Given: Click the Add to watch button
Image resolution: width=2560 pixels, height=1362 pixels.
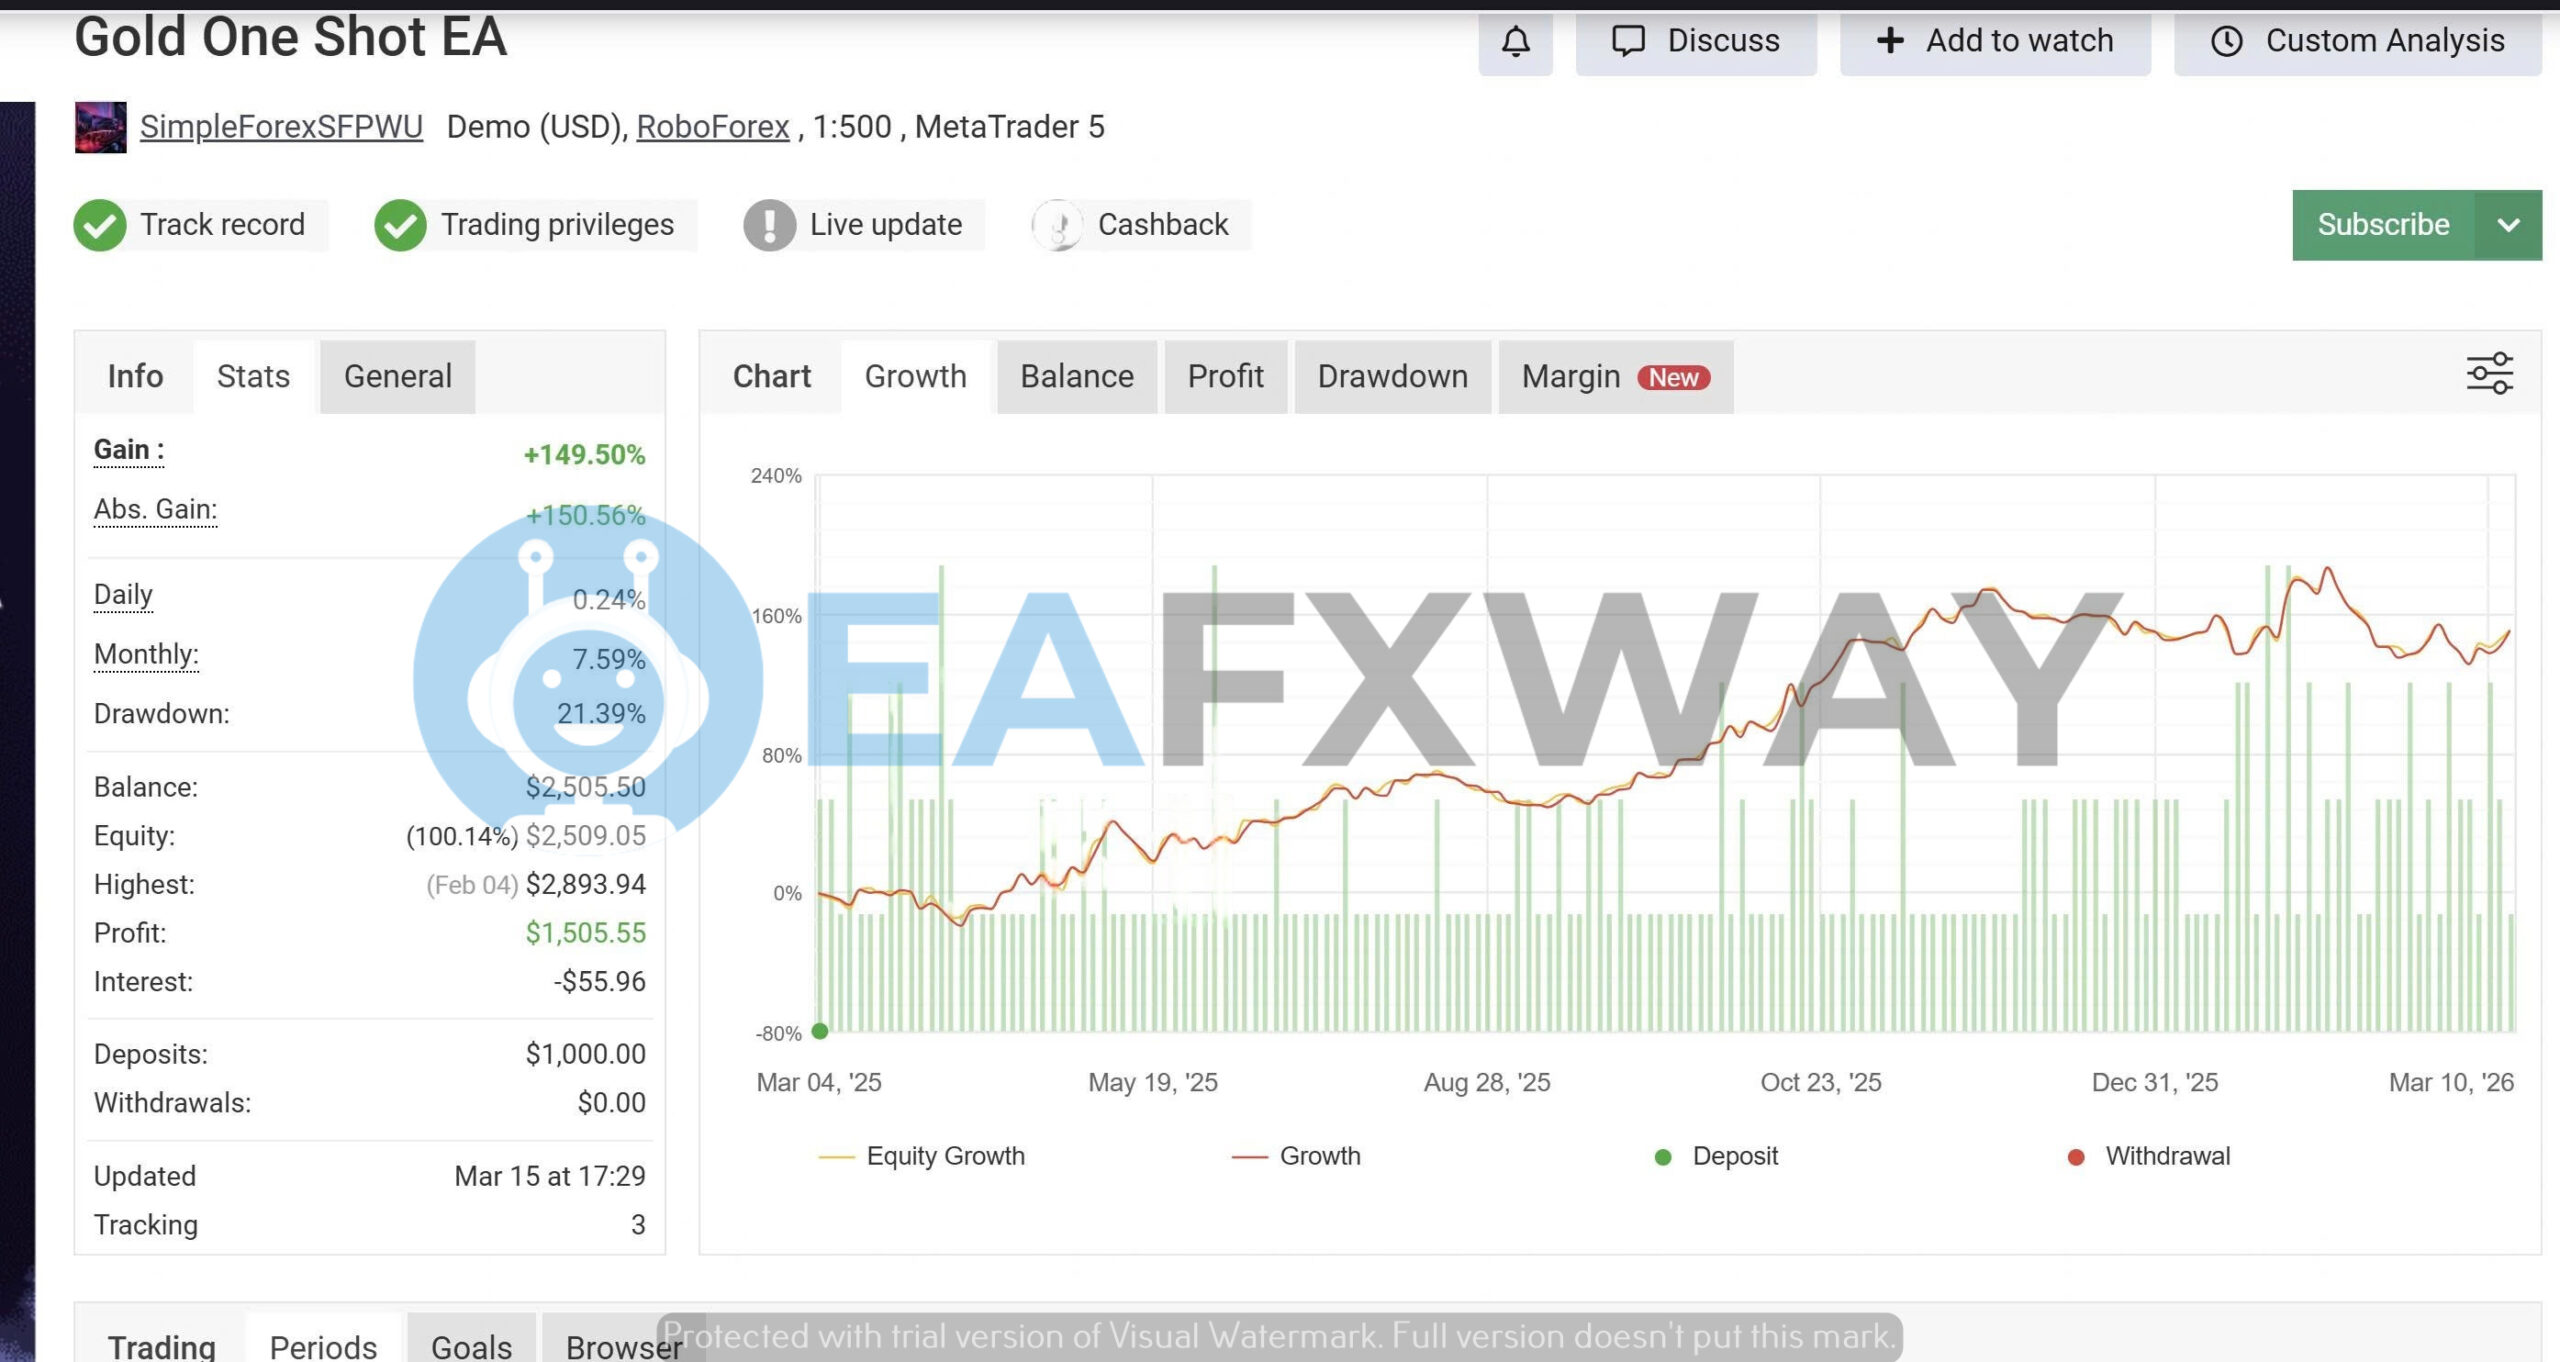Looking at the screenshot, I should (x=1994, y=41).
